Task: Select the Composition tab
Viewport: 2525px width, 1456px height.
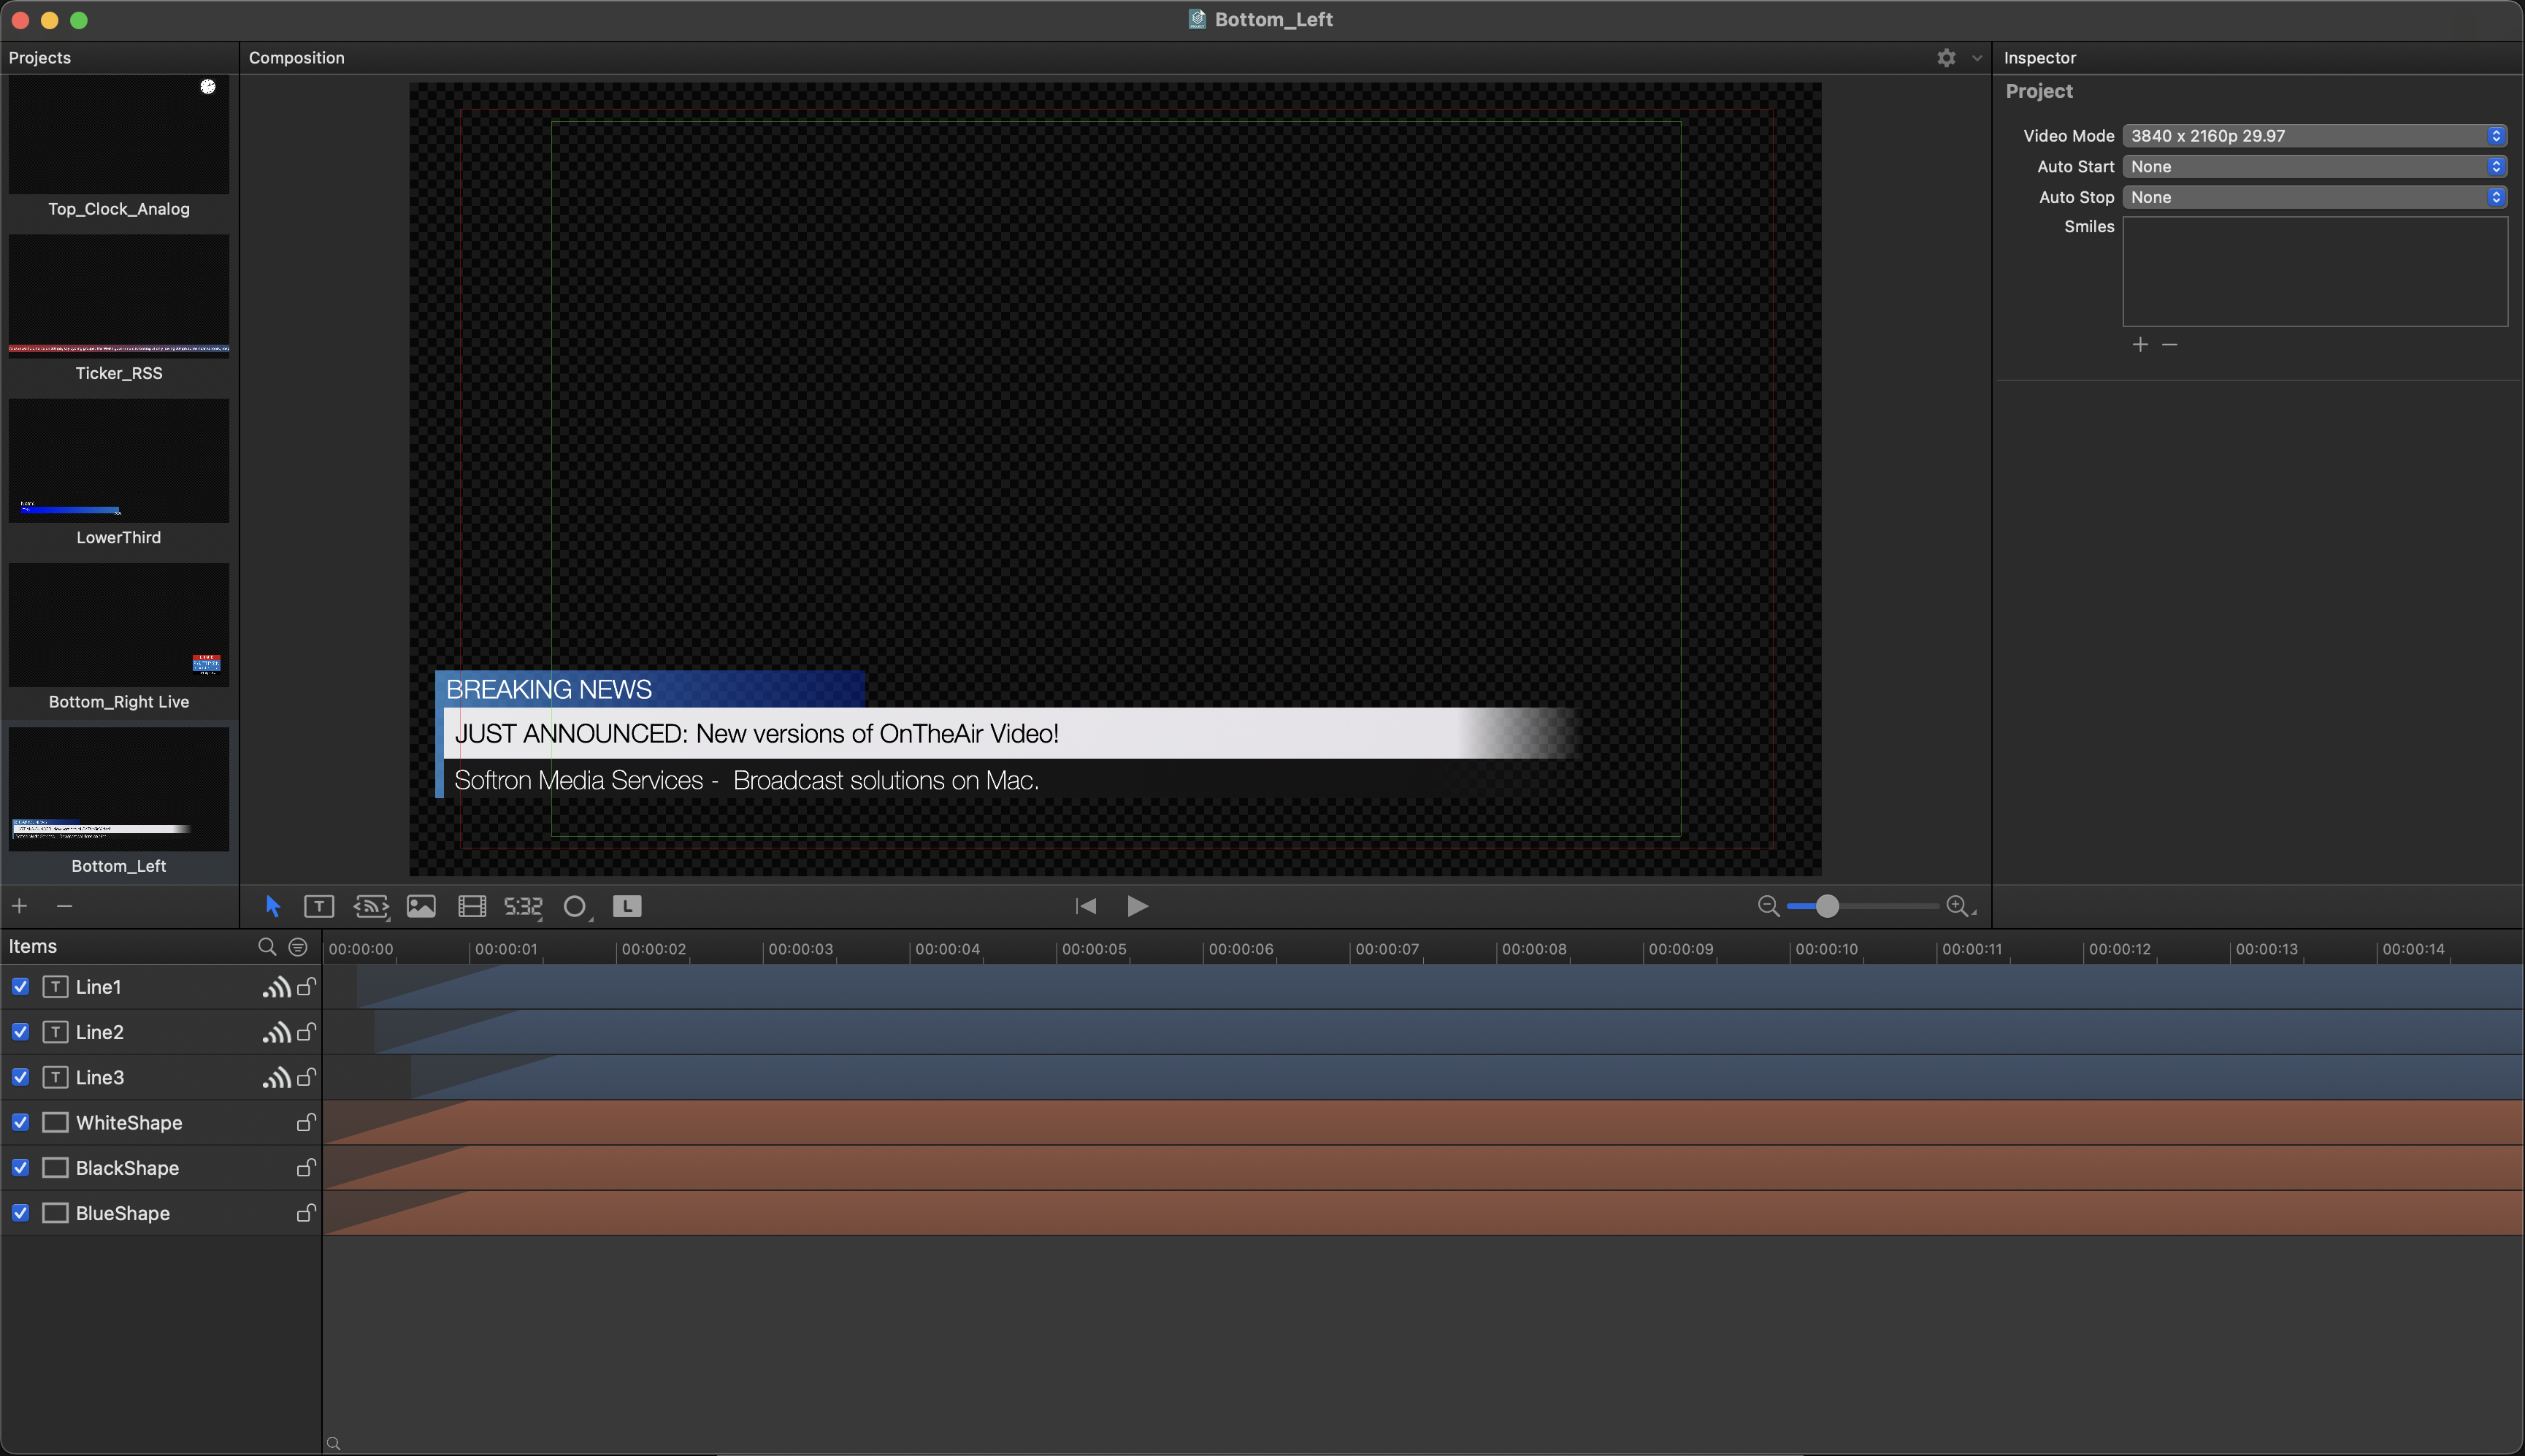Action: (298, 55)
